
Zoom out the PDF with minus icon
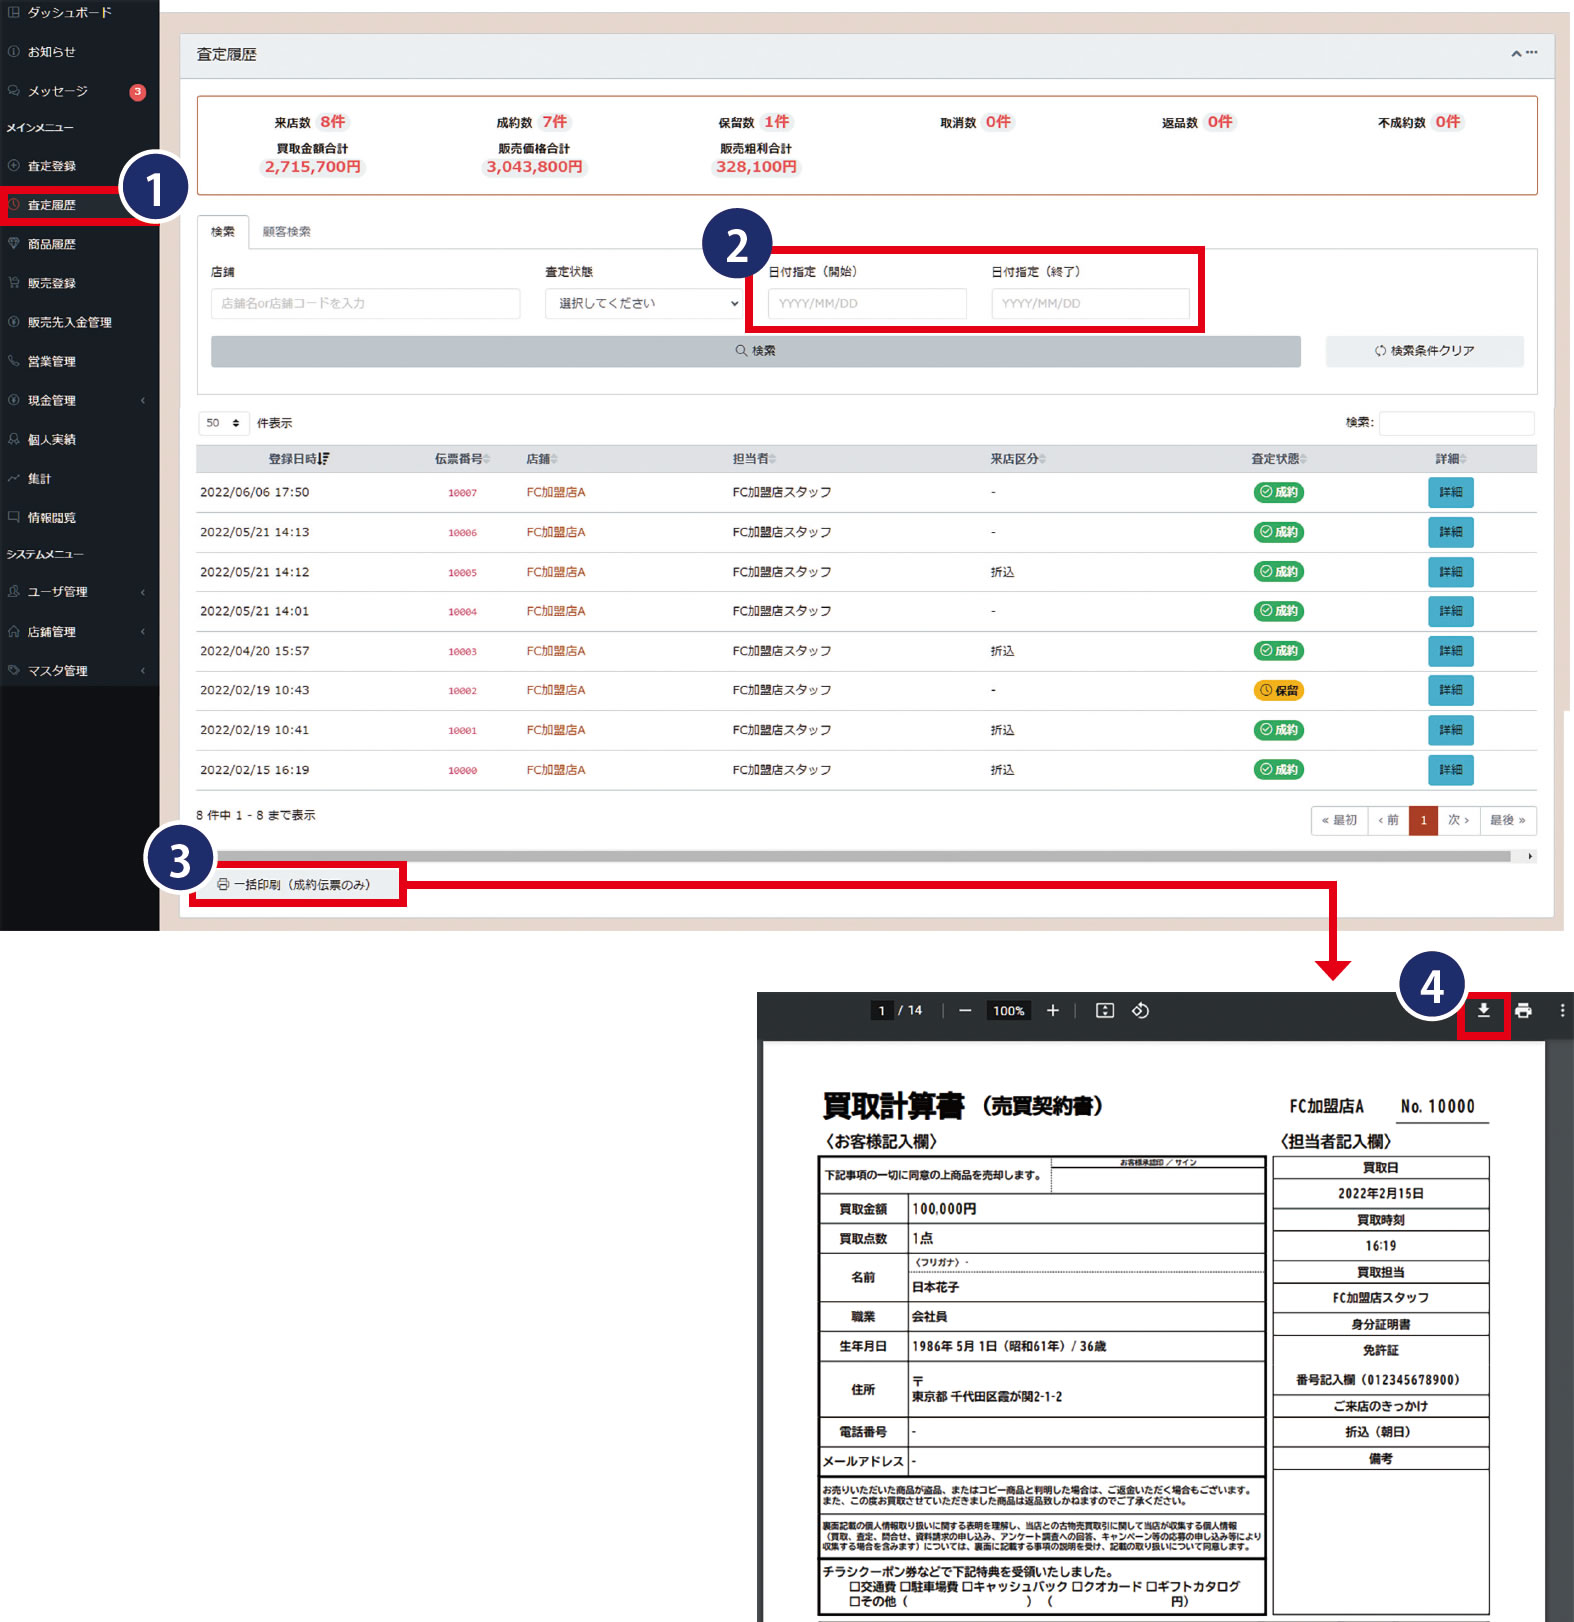pos(965,1011)
